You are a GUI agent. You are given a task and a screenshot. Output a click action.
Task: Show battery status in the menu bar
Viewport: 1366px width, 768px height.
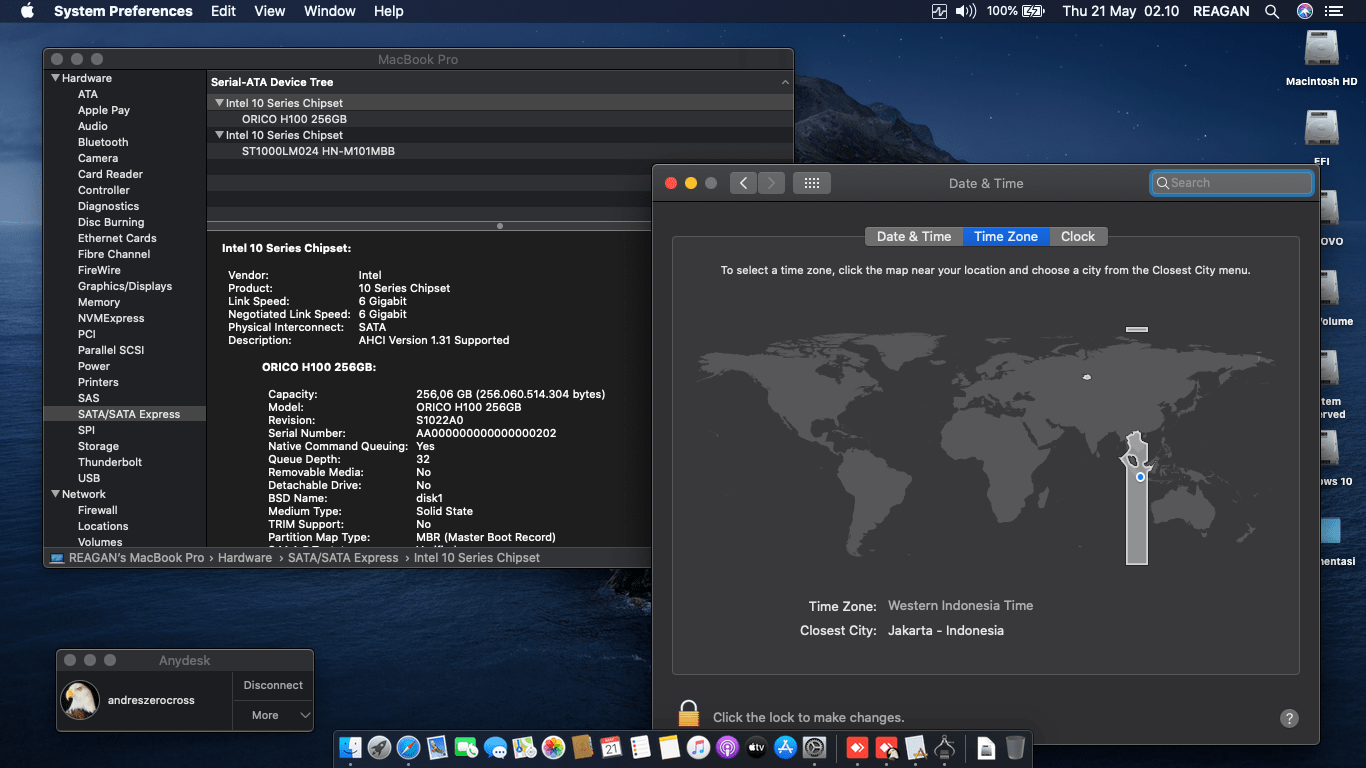point(1033,11)
